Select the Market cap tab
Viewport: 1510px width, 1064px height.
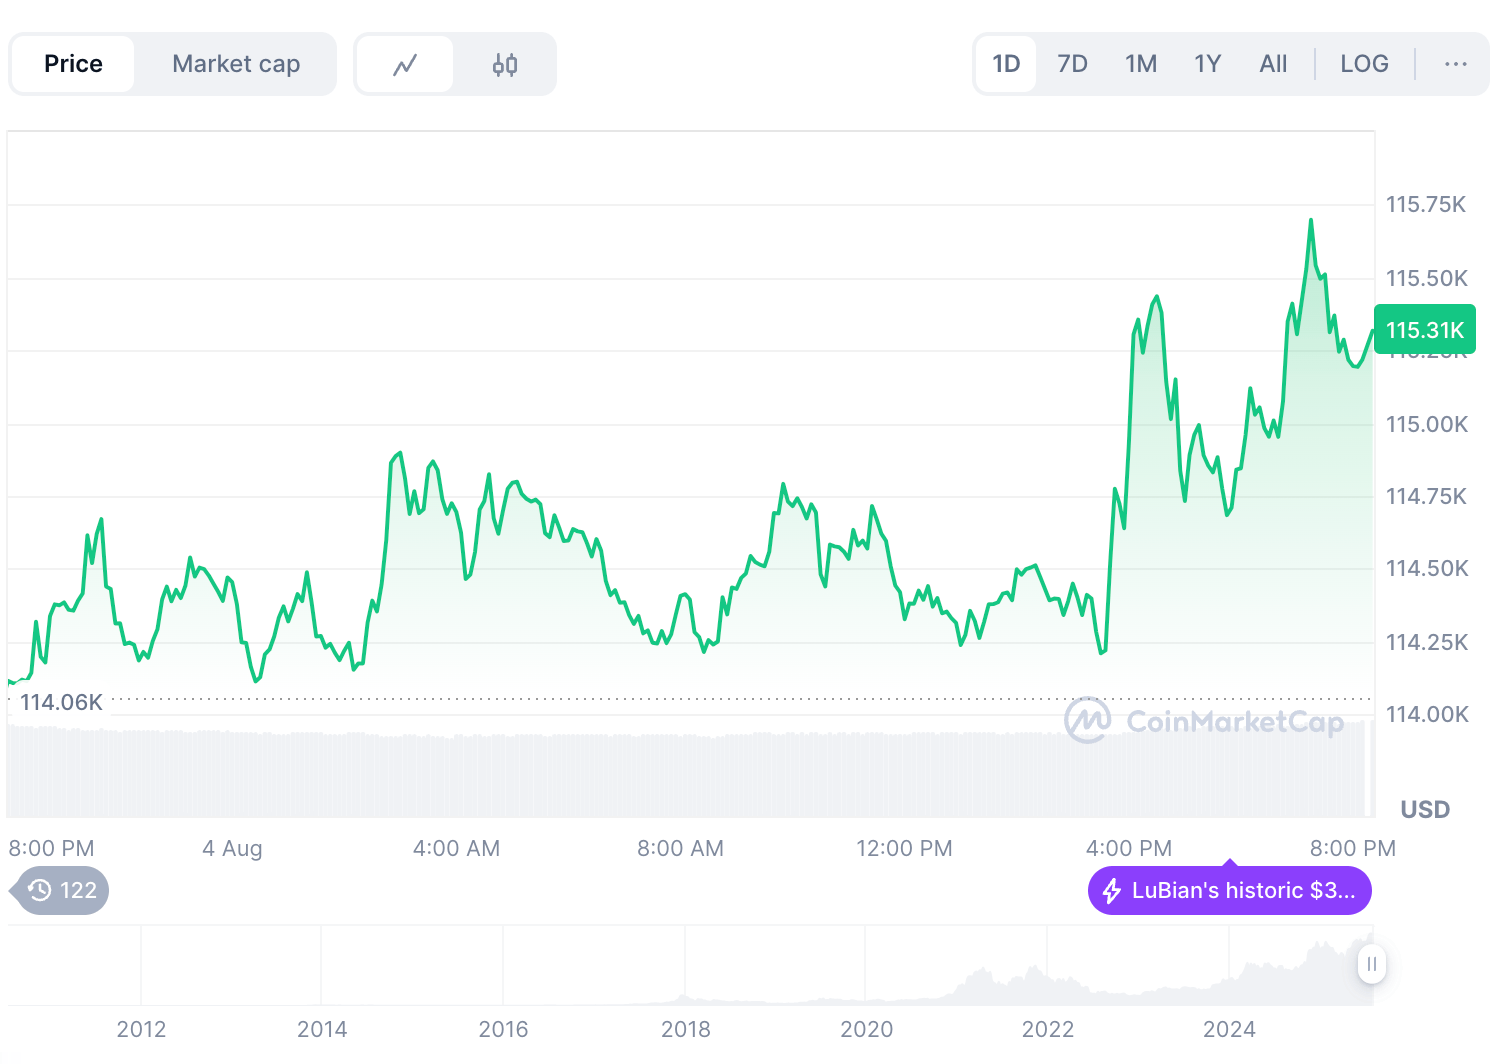pyautogui.click(x=236, y=64)
